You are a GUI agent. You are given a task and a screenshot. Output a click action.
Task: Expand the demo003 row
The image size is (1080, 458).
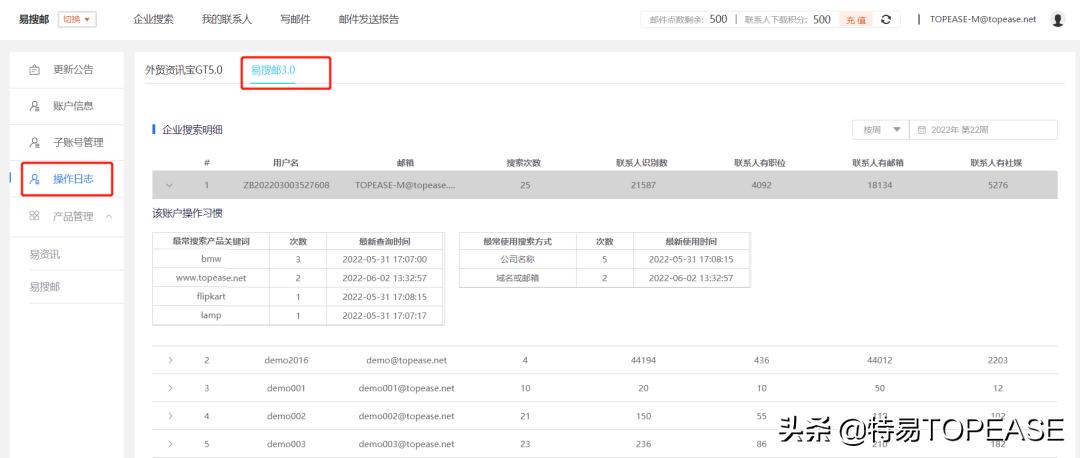coord(169,444)
